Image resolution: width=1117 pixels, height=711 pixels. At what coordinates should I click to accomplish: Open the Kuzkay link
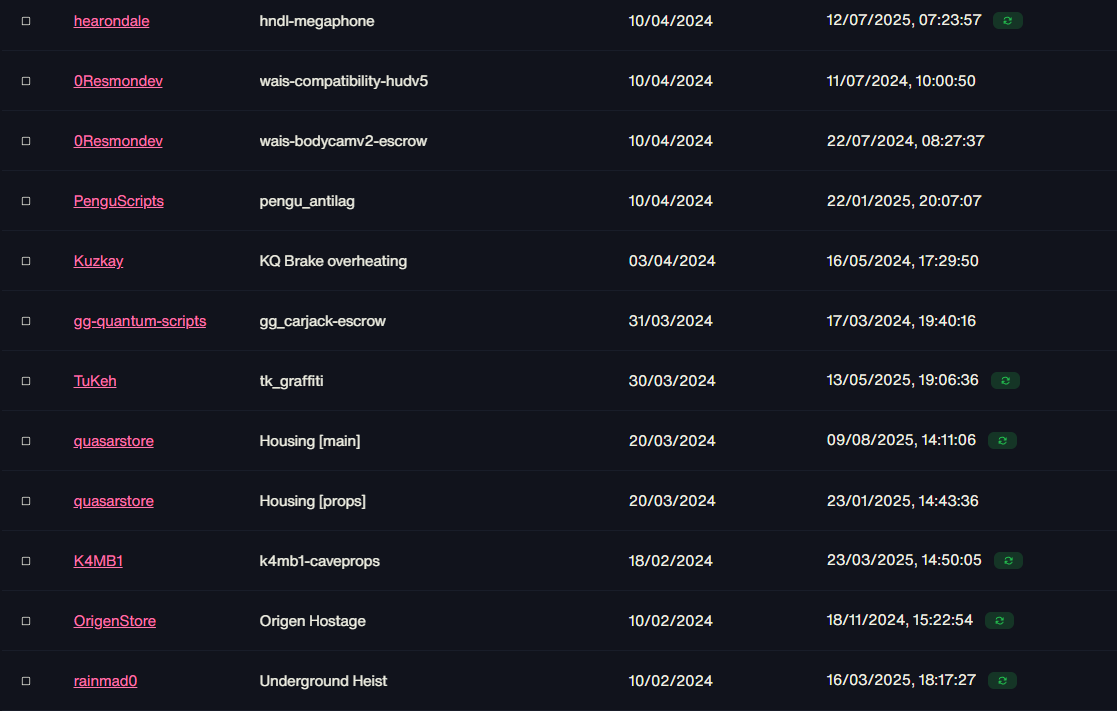coord(98,261)
